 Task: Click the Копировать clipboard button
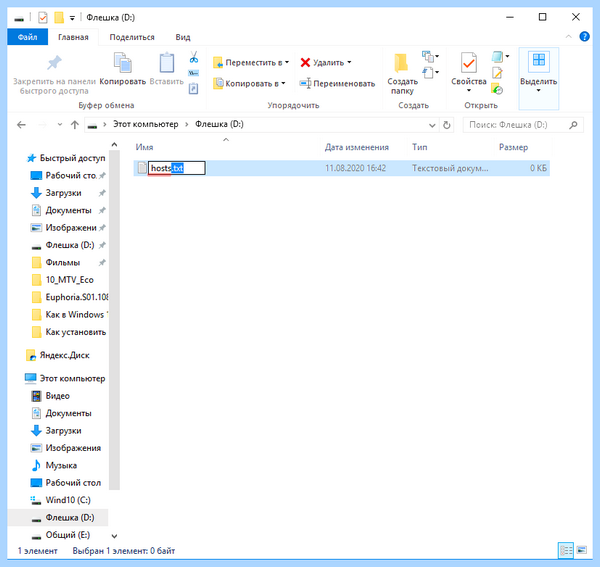(123, 69)
